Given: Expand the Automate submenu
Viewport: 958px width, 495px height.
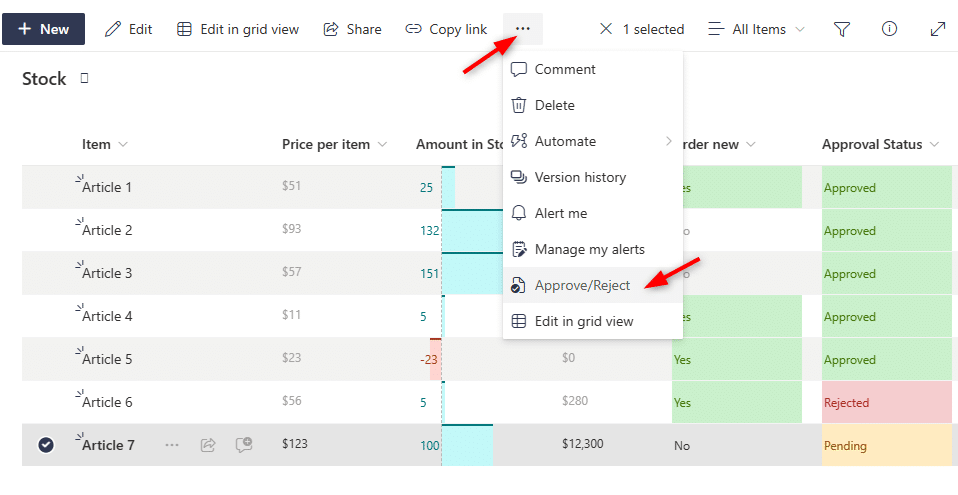Looking at the screenshot, I should pos(592,141).
